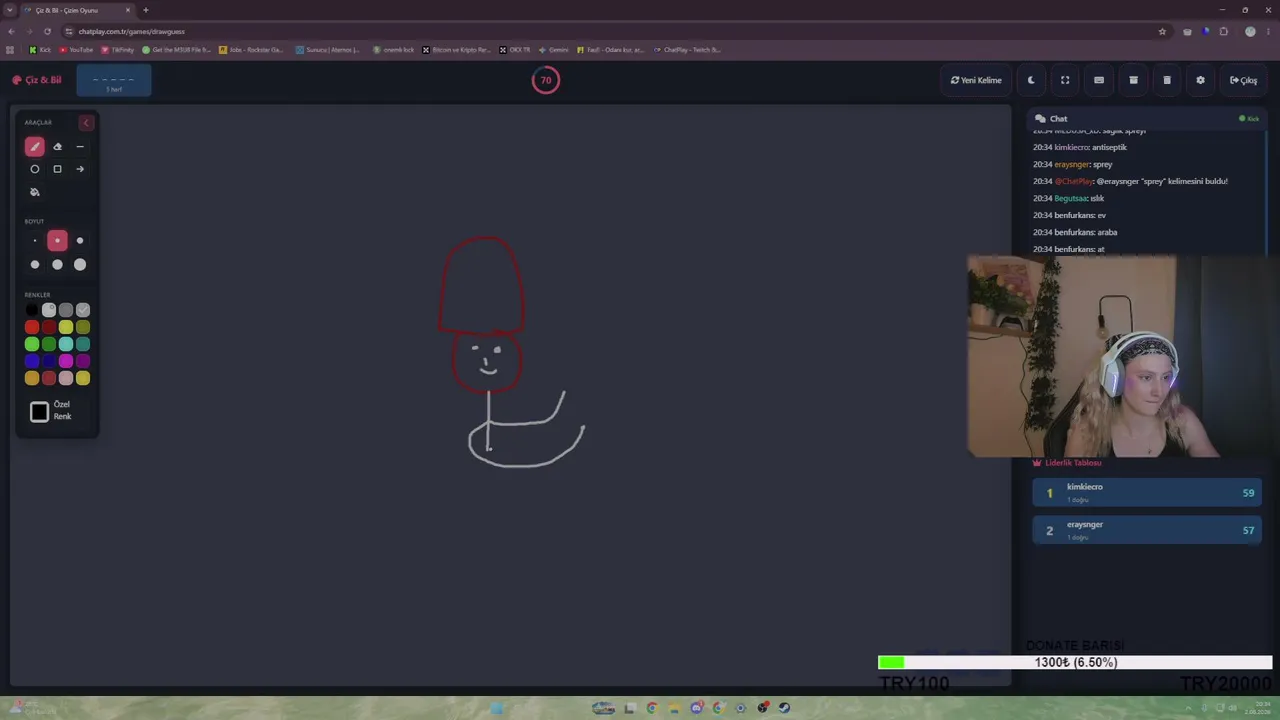Open the keyboard icon button in top bar
This screenshot has height=720, width=1280.
[1099, 80]
